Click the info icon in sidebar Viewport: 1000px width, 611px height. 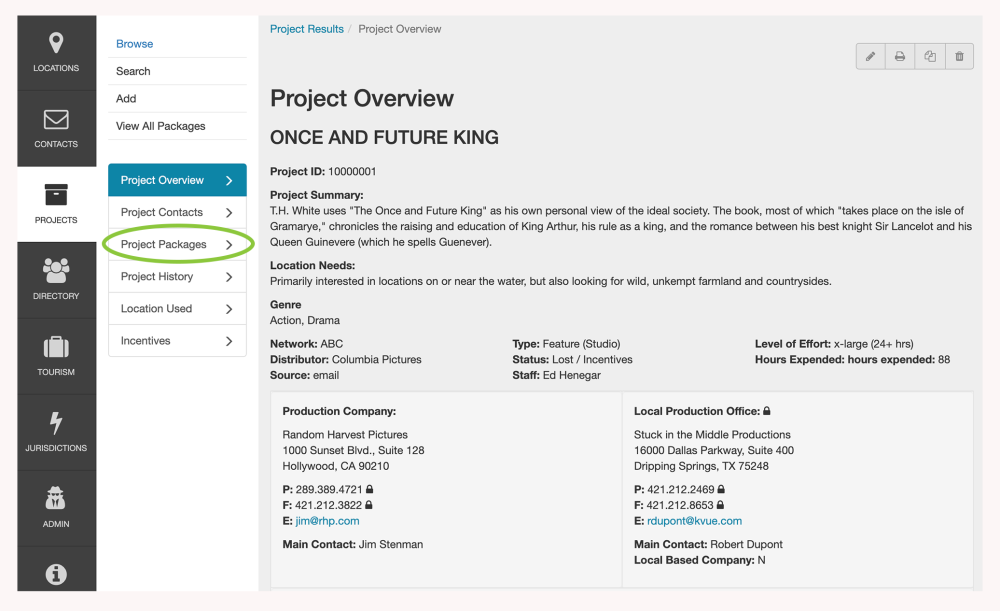[x=56, y=574]
